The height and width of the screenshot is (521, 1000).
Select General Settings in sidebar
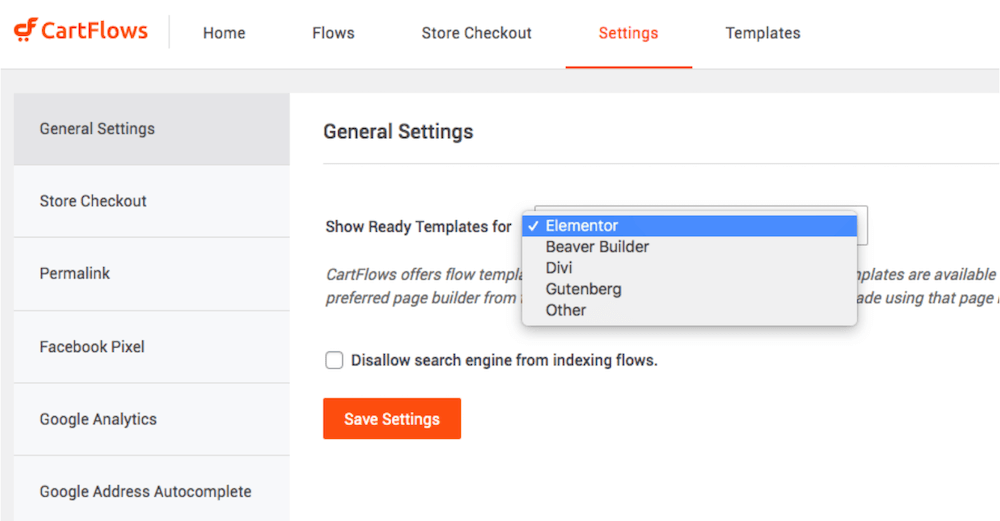(152, 129)
